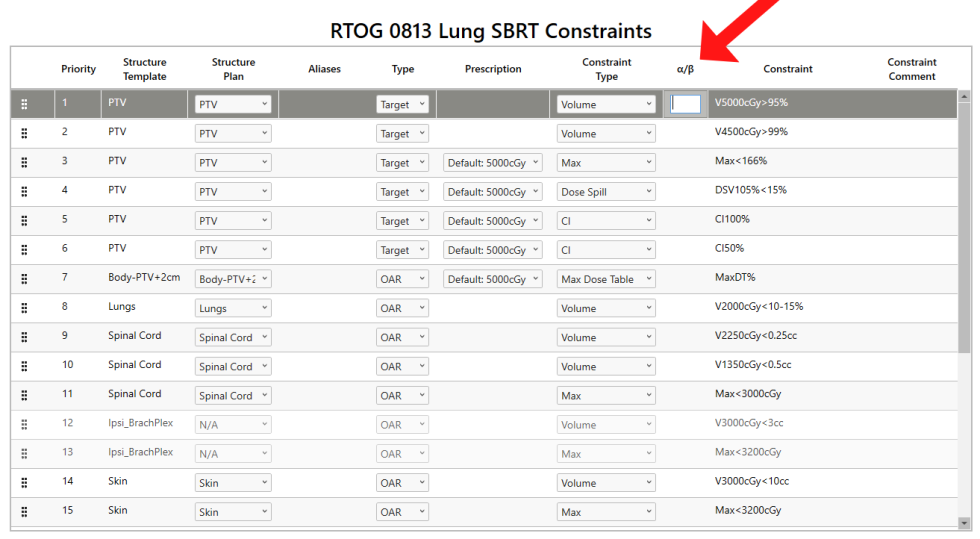The height and width of the screenshot is (539, 980).
Task: Click drag handle for priority 3 PTV row
Action: (x=24, y=163)
